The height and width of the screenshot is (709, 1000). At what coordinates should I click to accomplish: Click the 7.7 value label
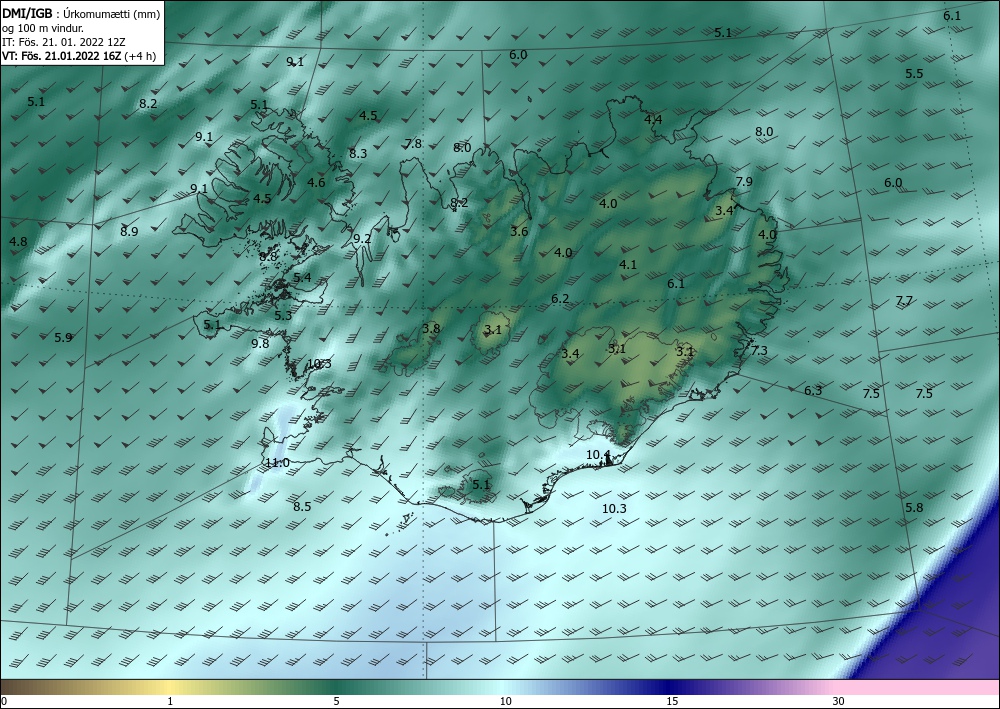pyautogui.click(x=904, y=301)
